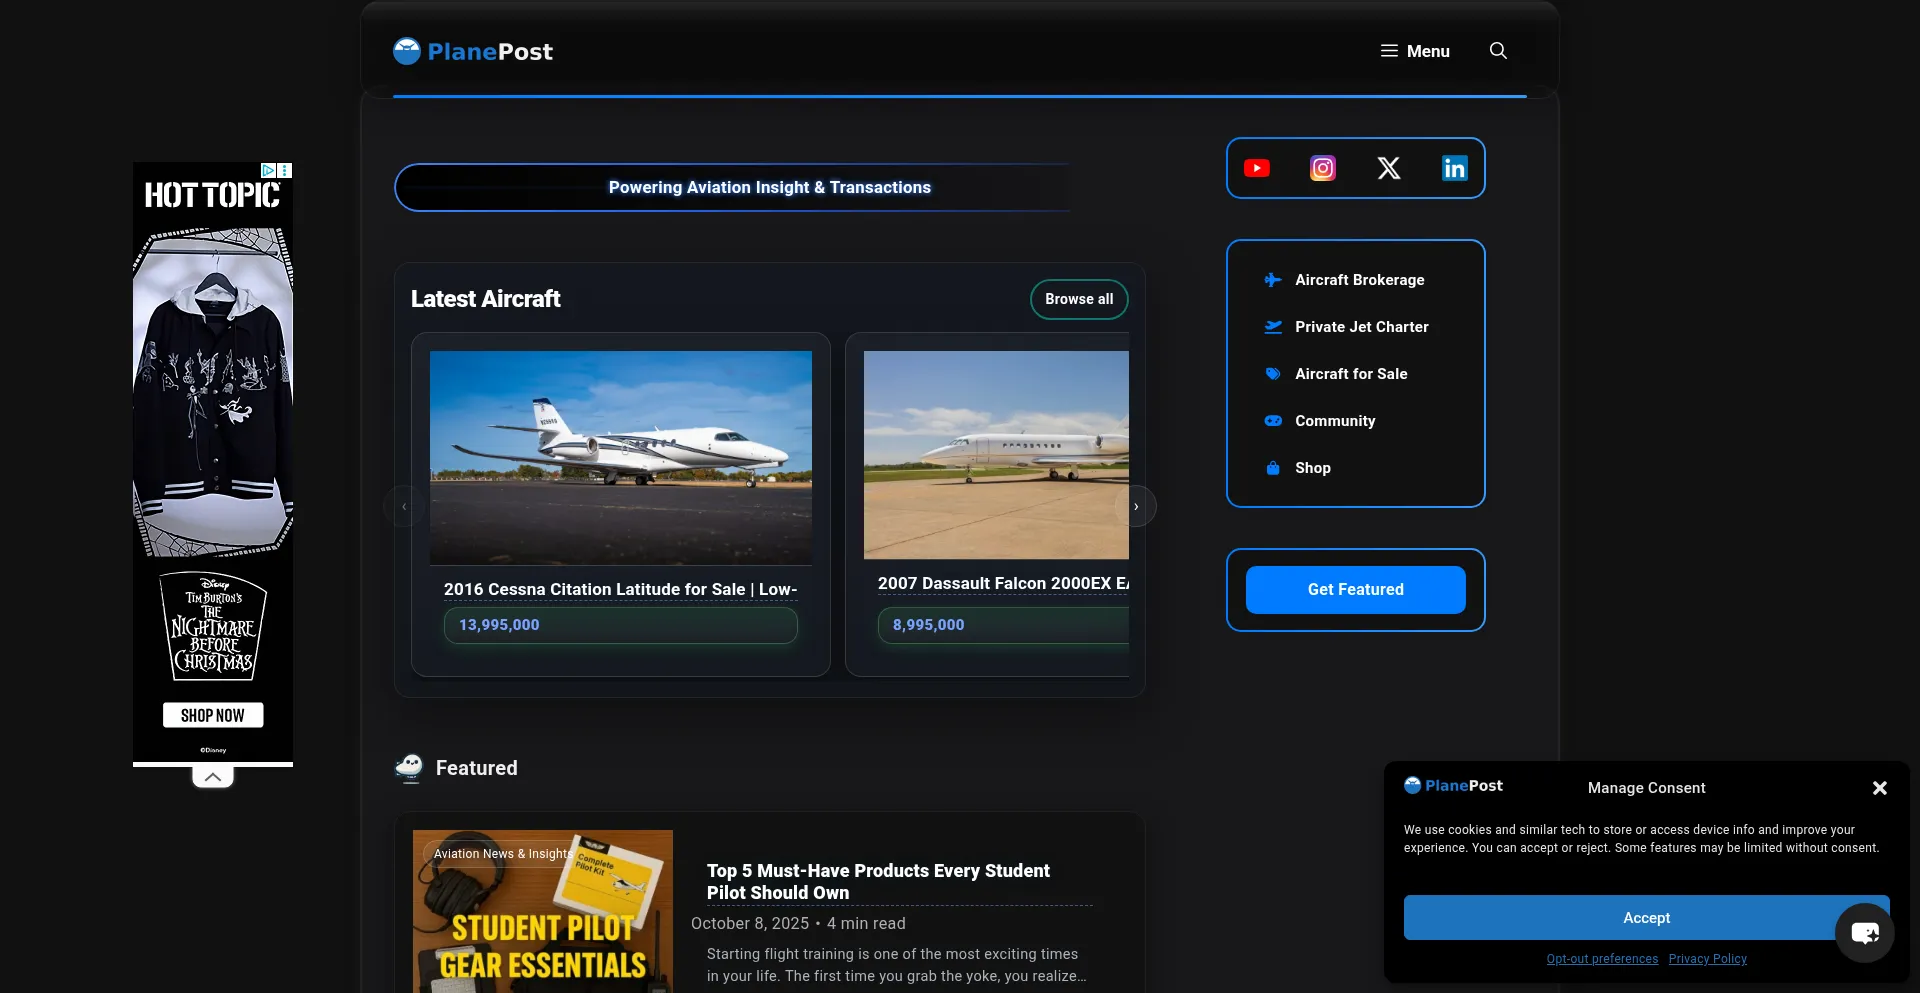Open the Cessna Citation Latitude listing photo
Image resolution: width=1920 pixels, height=993 pixels.
tap(620, 457)
